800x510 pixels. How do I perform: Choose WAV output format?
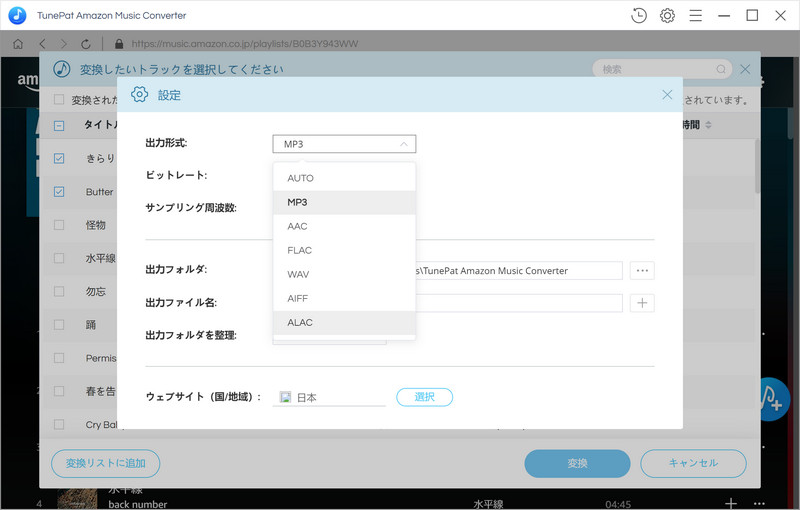(x=344, y=274)
